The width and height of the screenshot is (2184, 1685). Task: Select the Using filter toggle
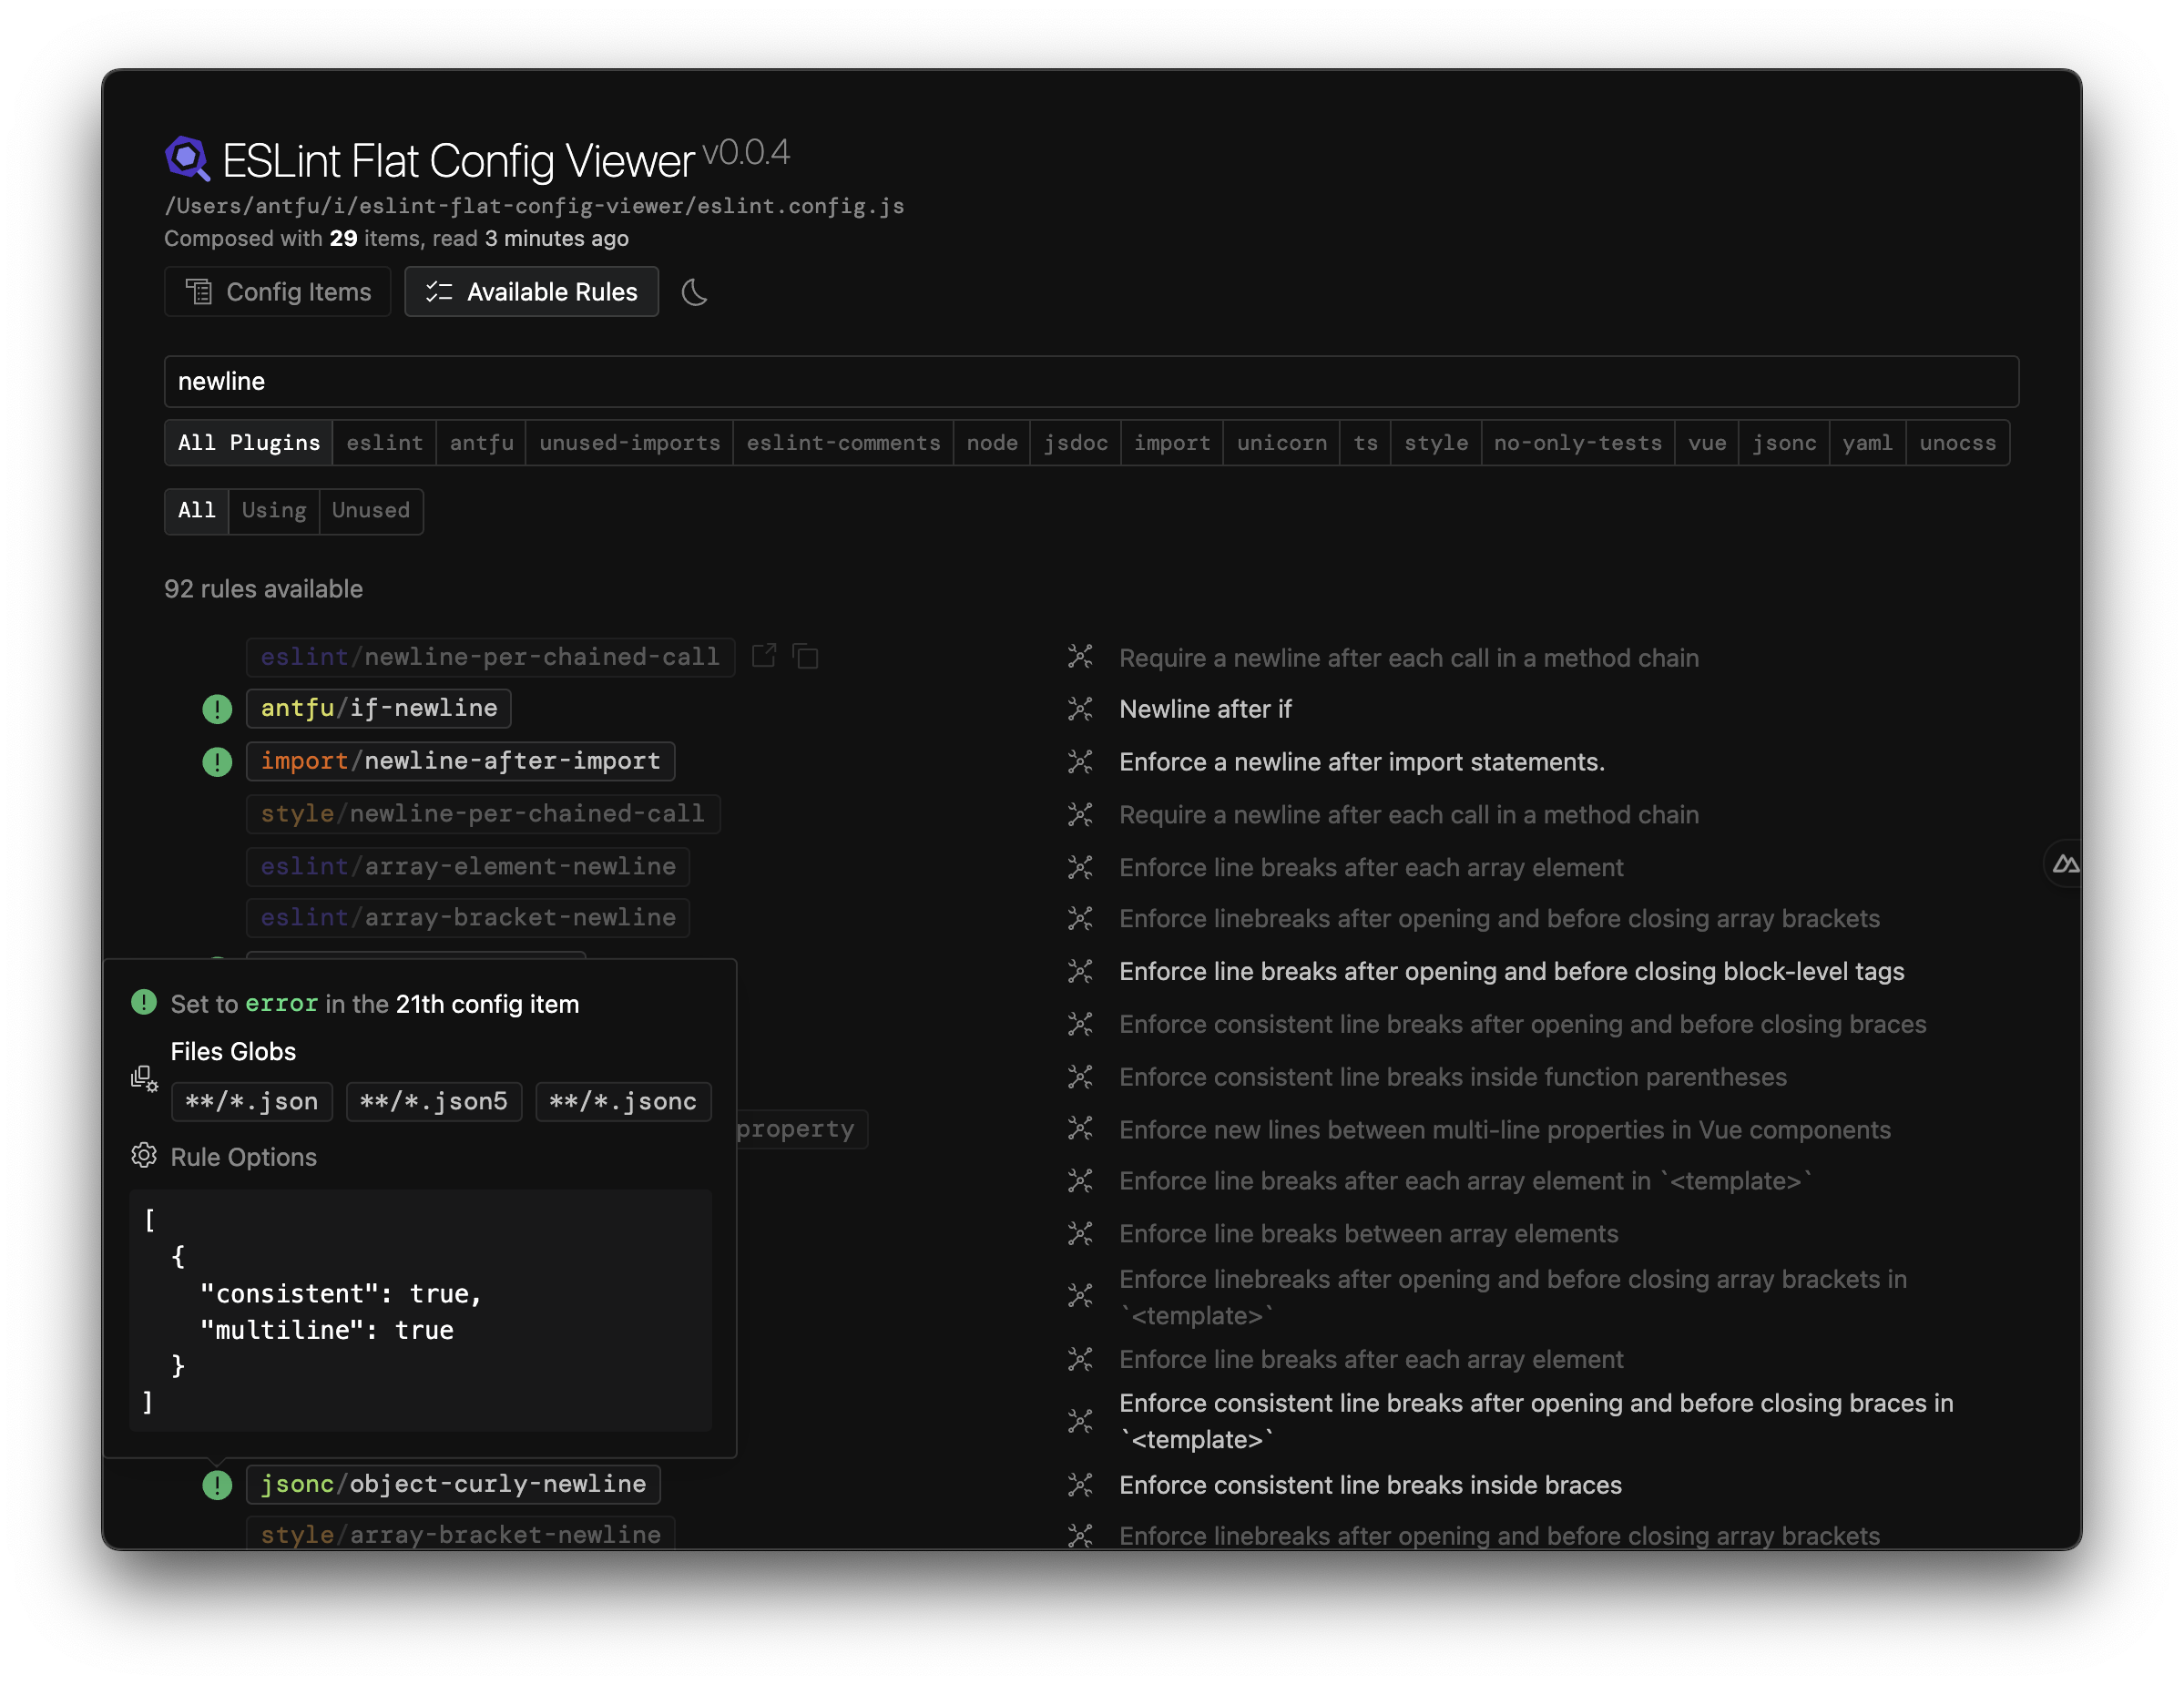tap(272, 510)
